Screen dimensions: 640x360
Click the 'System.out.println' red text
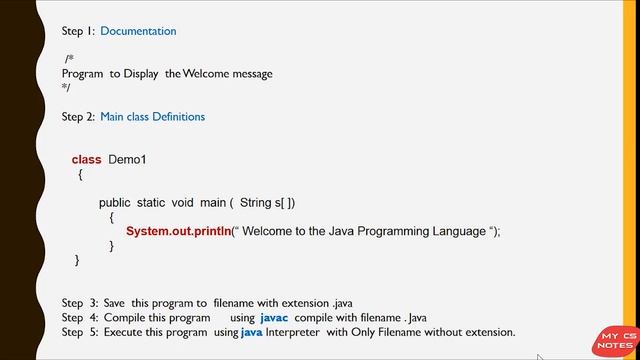tap(179, 231)
